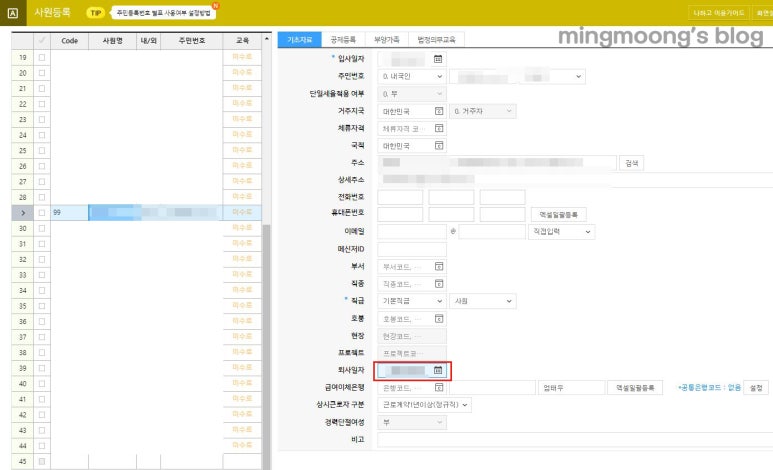773x470 pixels.
Task: Open the bank code lookup for 급여이체은행
Action: 439,388
